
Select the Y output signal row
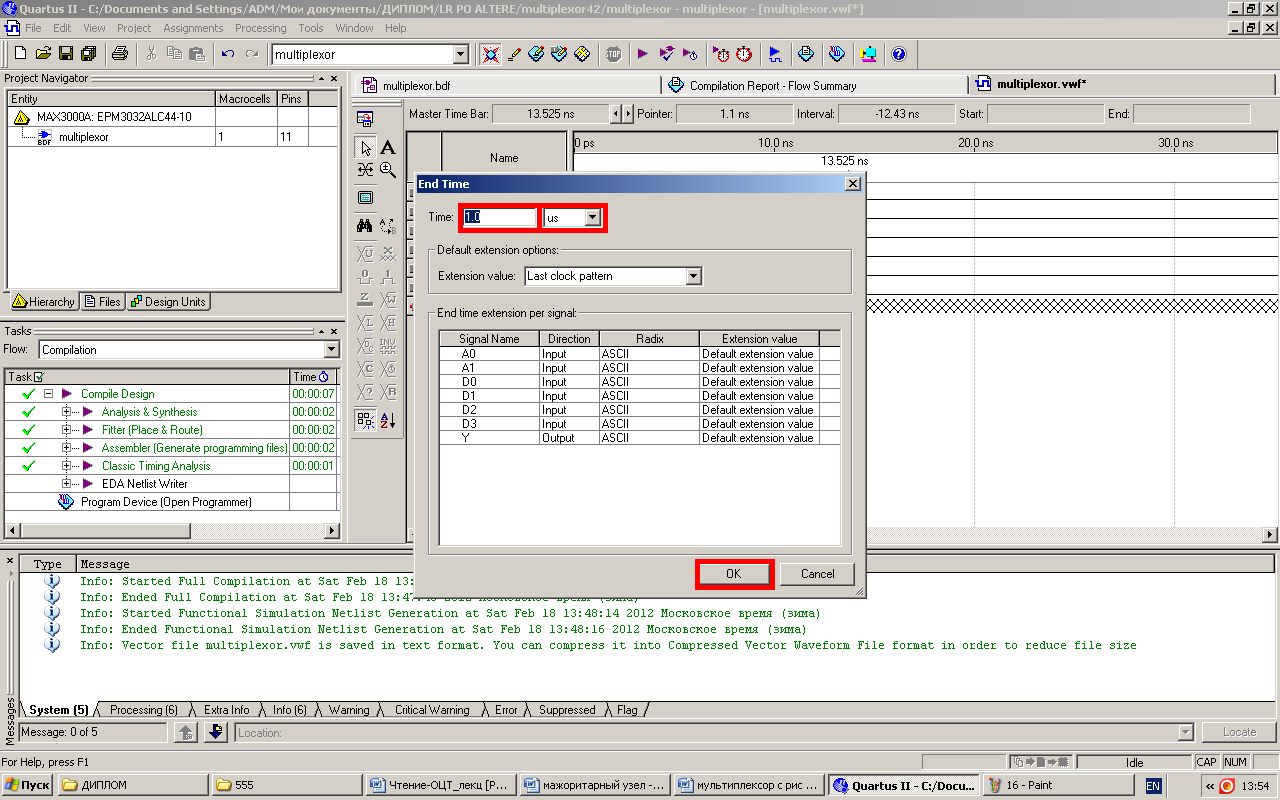pyautogui.click(x=640, y=438)
